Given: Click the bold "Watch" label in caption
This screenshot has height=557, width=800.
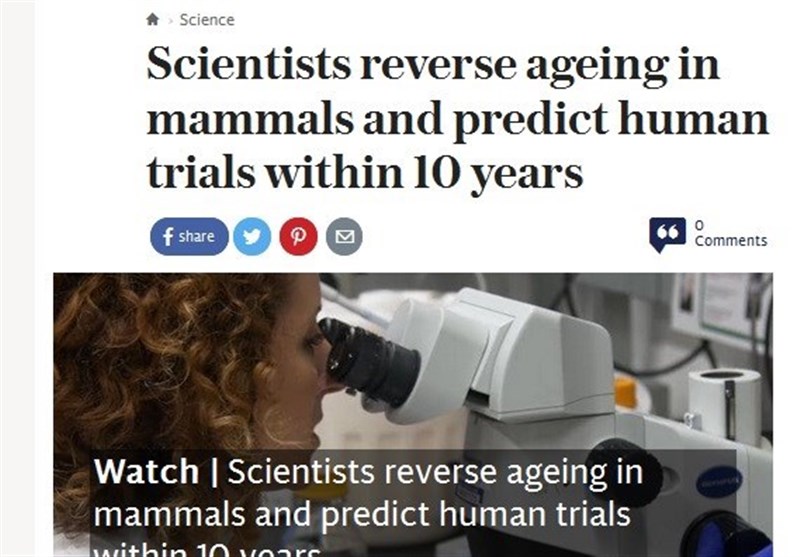Looking at the screenshot, I should (148, 473).
